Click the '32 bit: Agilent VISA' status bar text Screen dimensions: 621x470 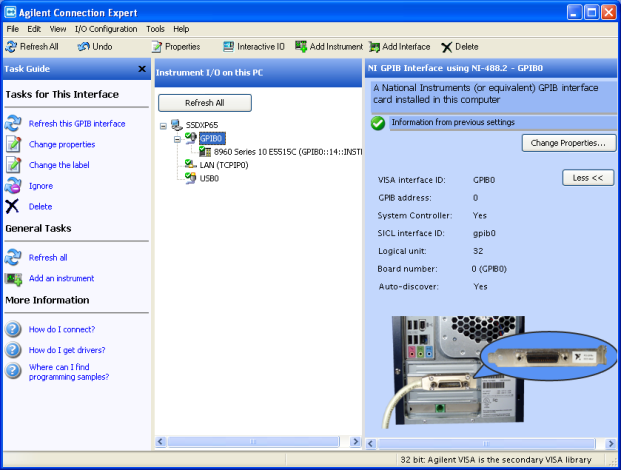coord(495,460)
